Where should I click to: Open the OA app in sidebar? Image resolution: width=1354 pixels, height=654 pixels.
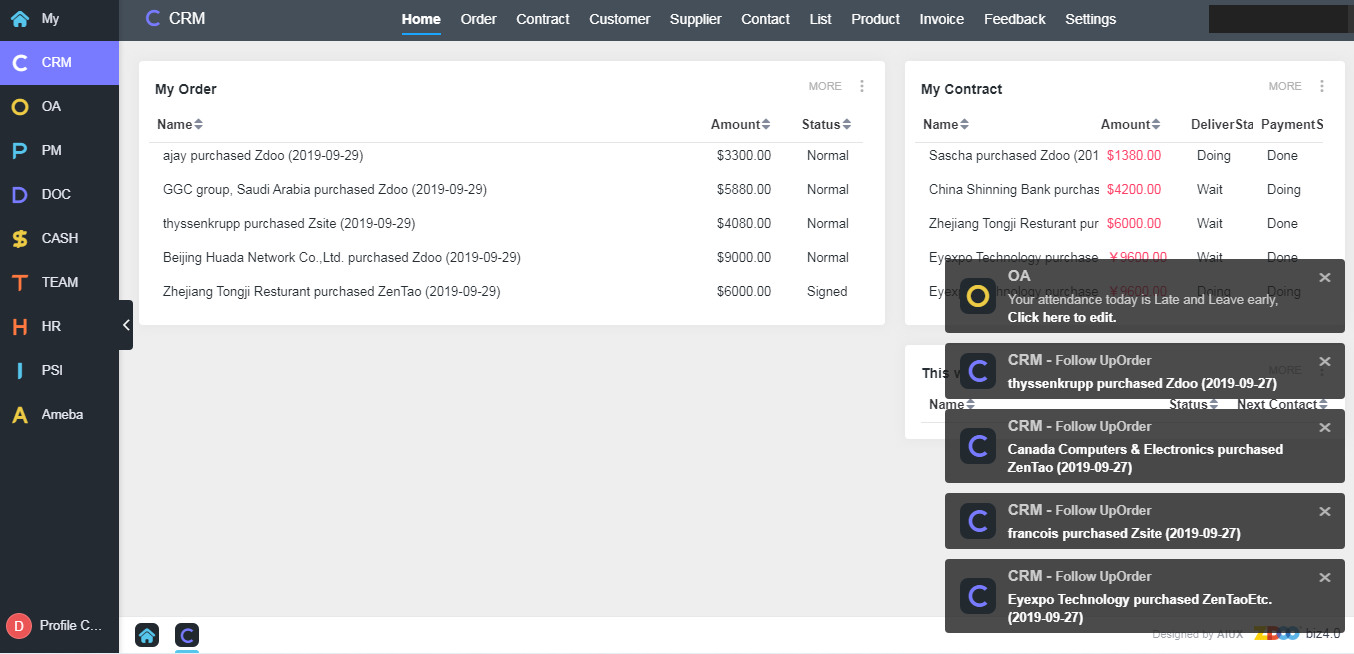tap(59, 106)
